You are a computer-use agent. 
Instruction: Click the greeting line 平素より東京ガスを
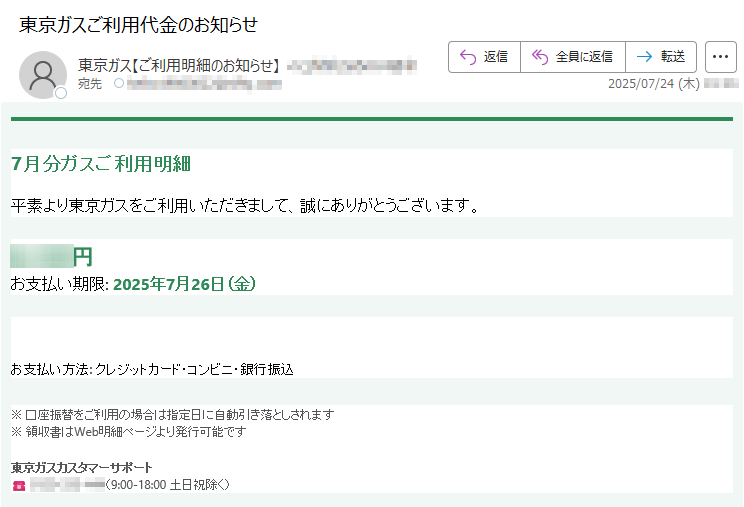(x=245, y=205)
